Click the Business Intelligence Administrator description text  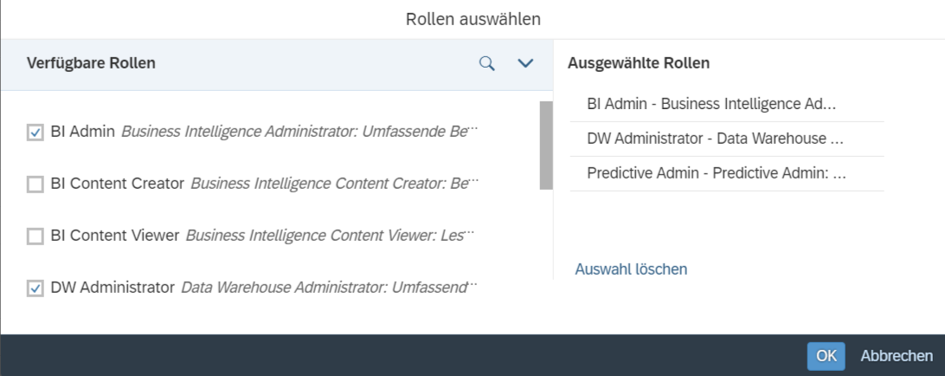coord(300,131)
